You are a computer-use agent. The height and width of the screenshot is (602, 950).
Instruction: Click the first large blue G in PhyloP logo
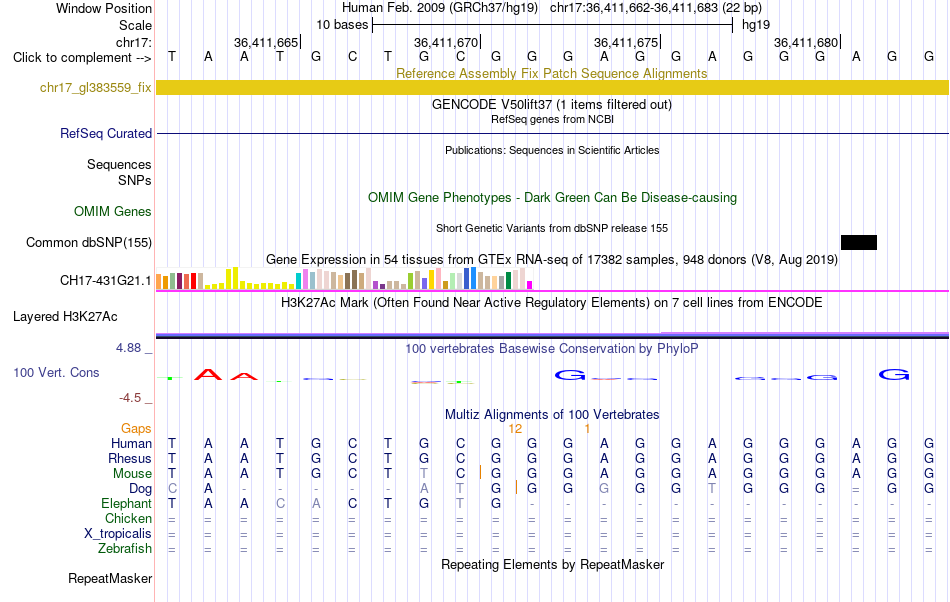[x=570, y=375]
